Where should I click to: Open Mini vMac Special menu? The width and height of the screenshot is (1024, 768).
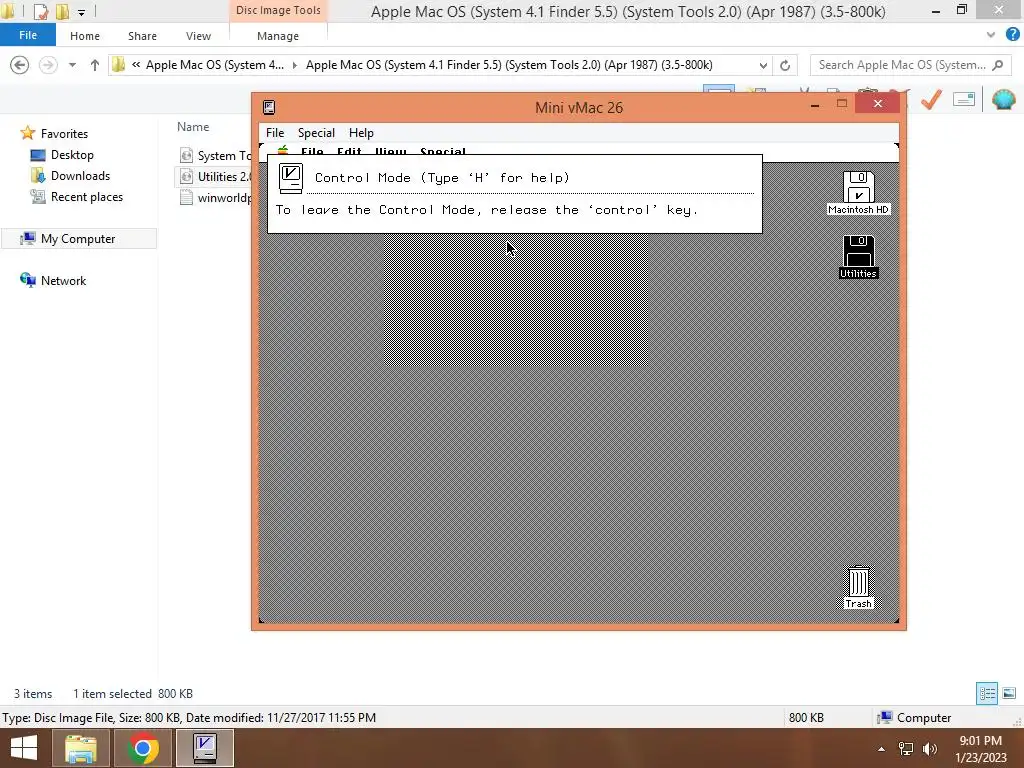coord(316,133)
